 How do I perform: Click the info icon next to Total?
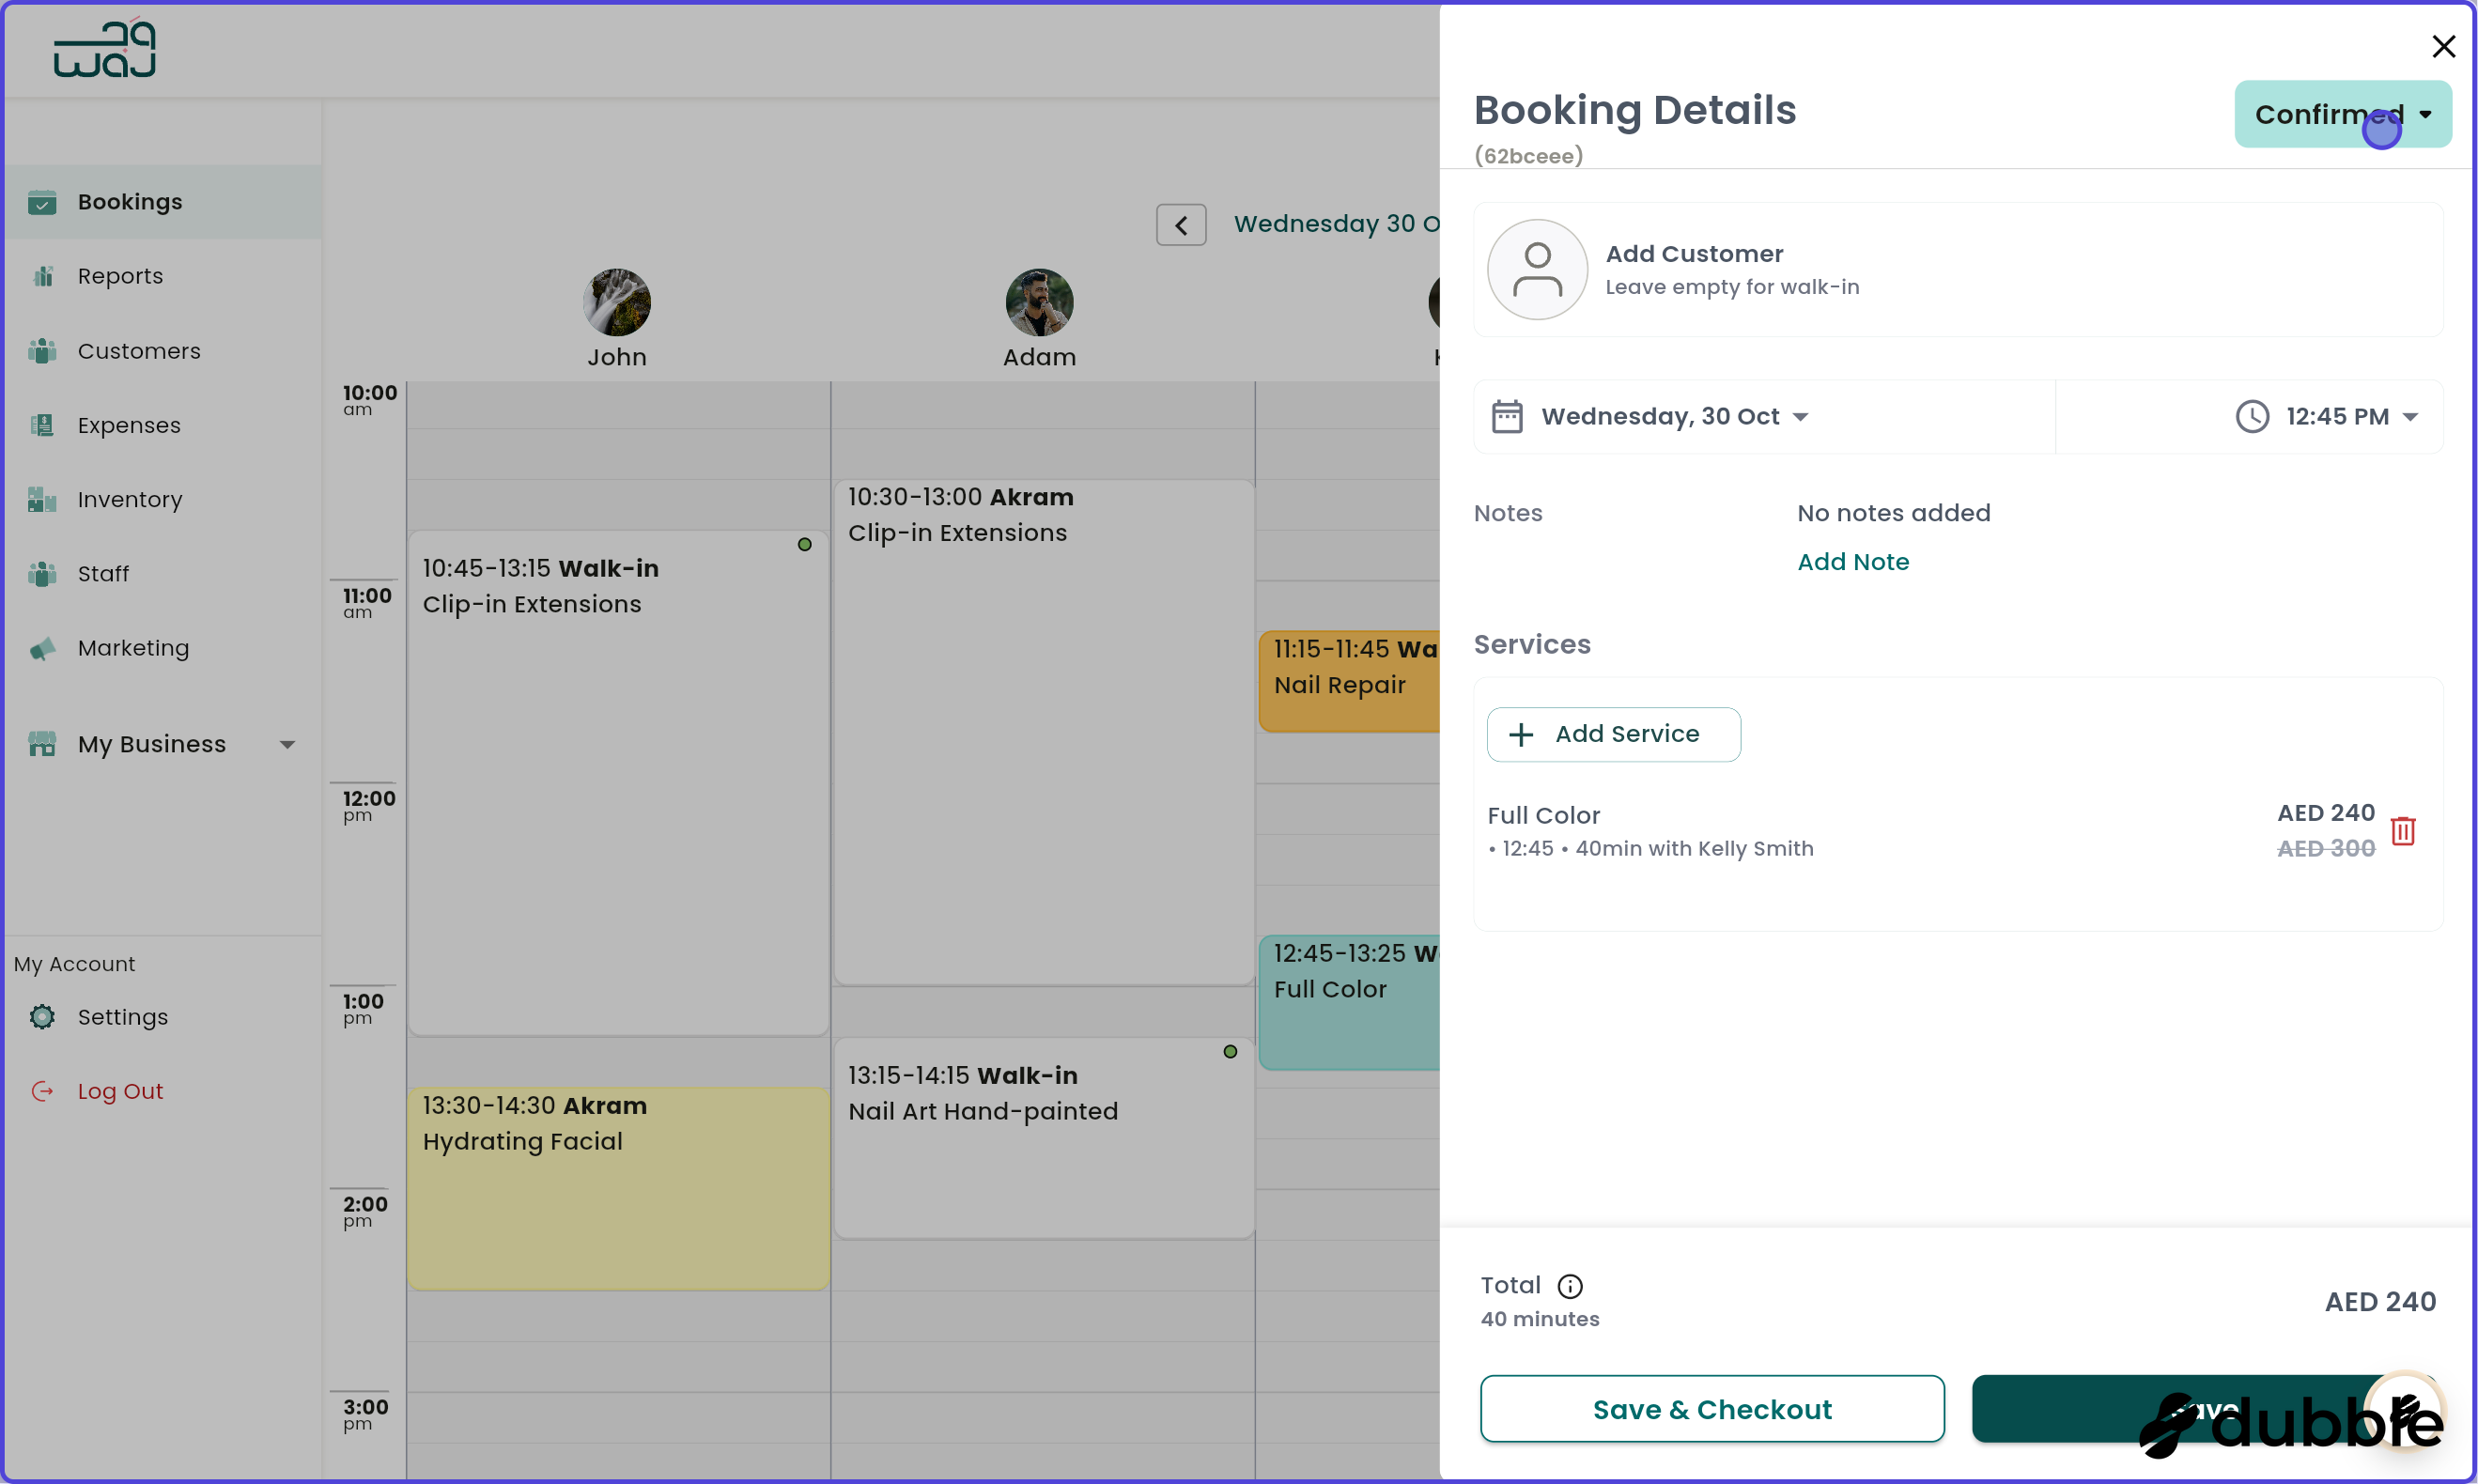1570,1286
